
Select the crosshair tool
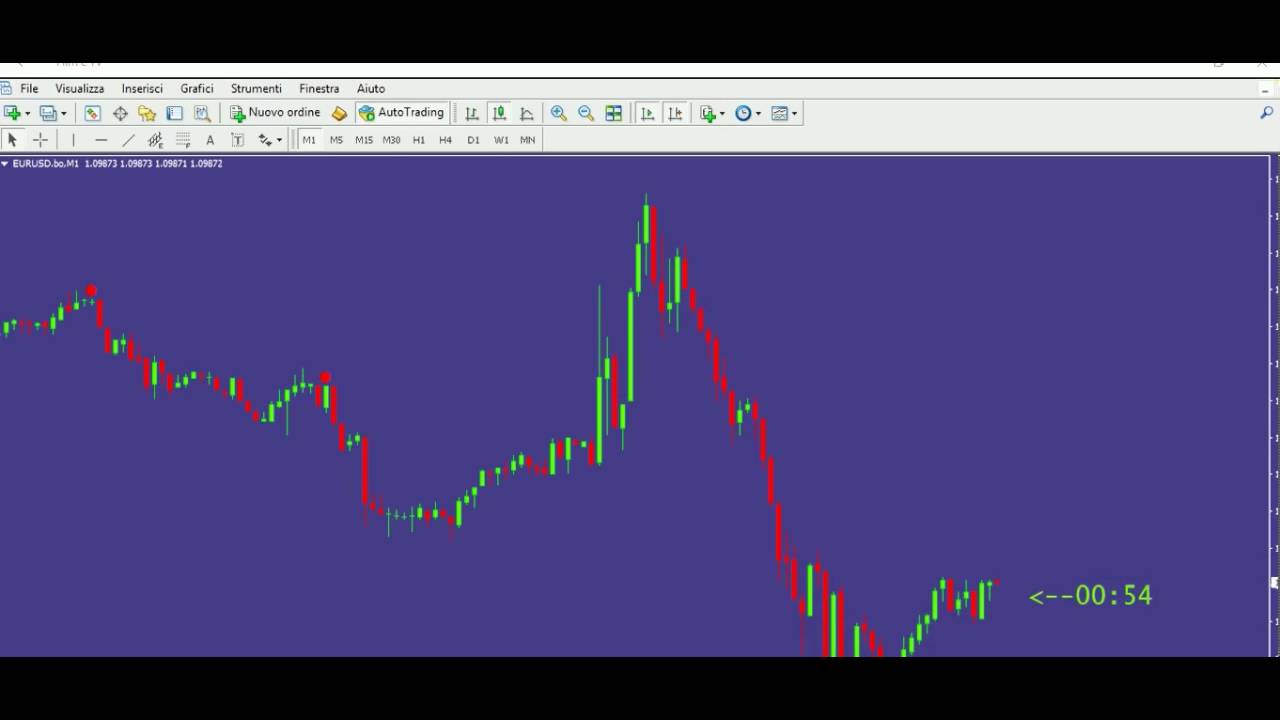(40, 140)
